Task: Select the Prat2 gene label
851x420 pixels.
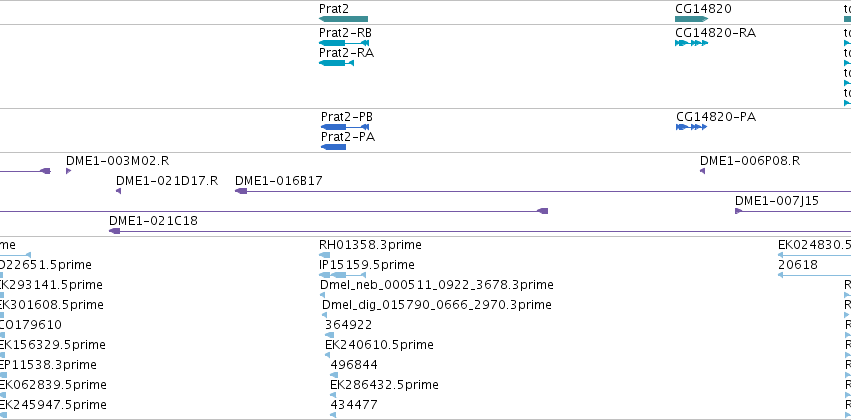Action: click(334, 9)
